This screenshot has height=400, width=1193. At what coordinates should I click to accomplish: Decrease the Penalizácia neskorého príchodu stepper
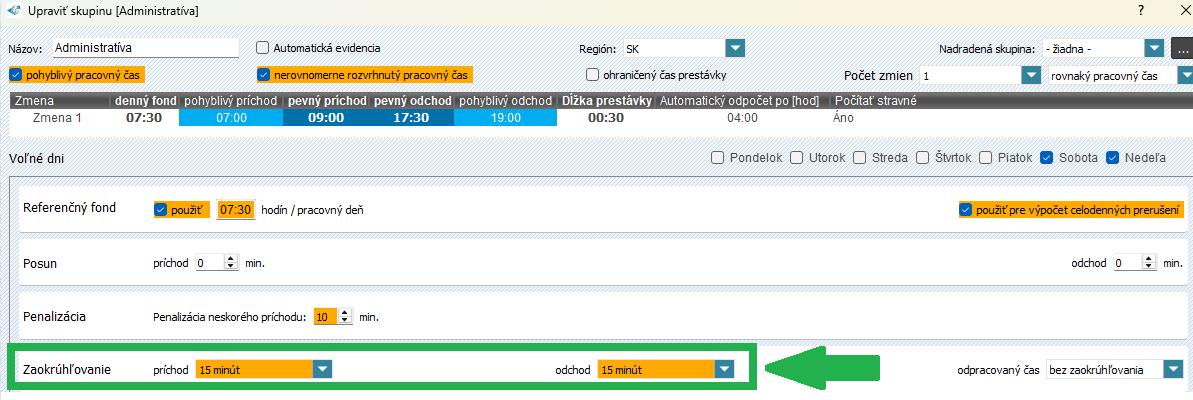point(347,321)
